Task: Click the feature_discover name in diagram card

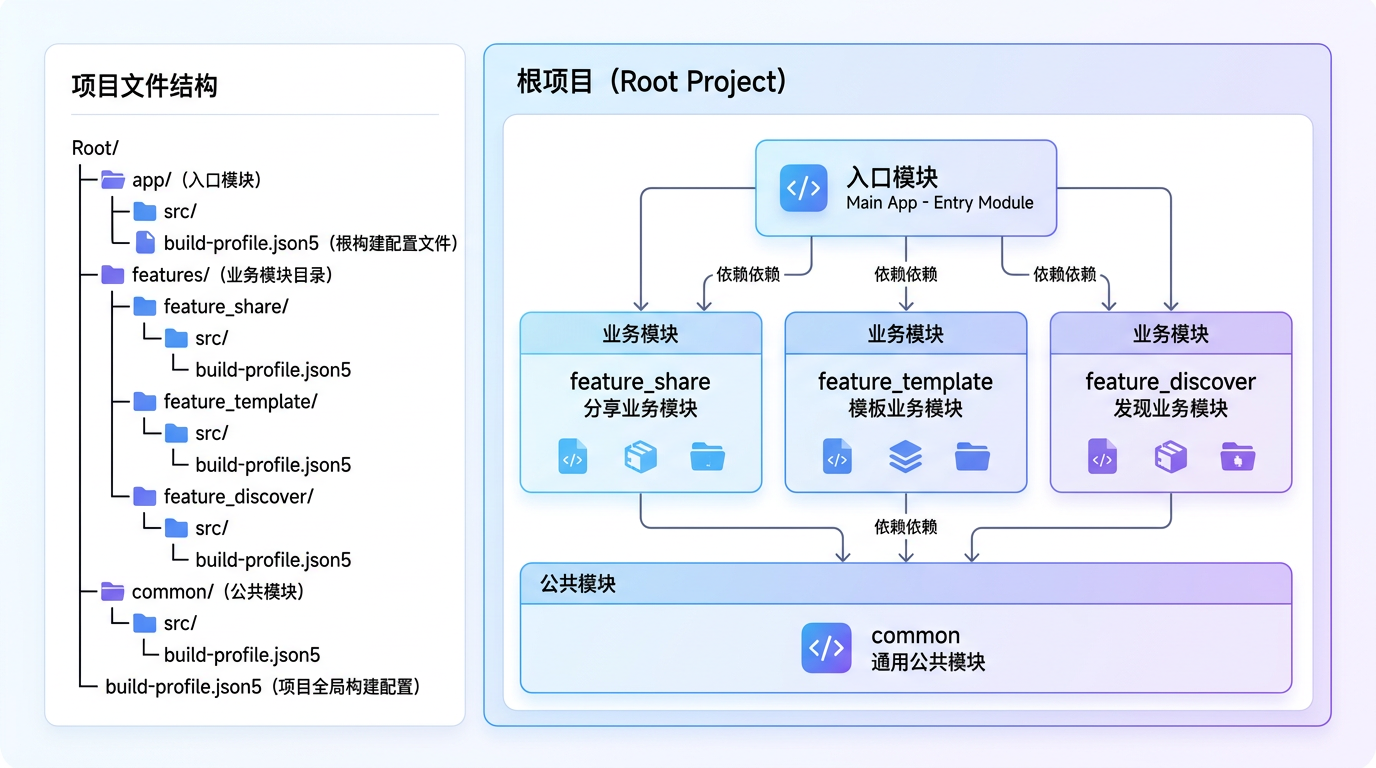Action: [x=1171, y=382]
